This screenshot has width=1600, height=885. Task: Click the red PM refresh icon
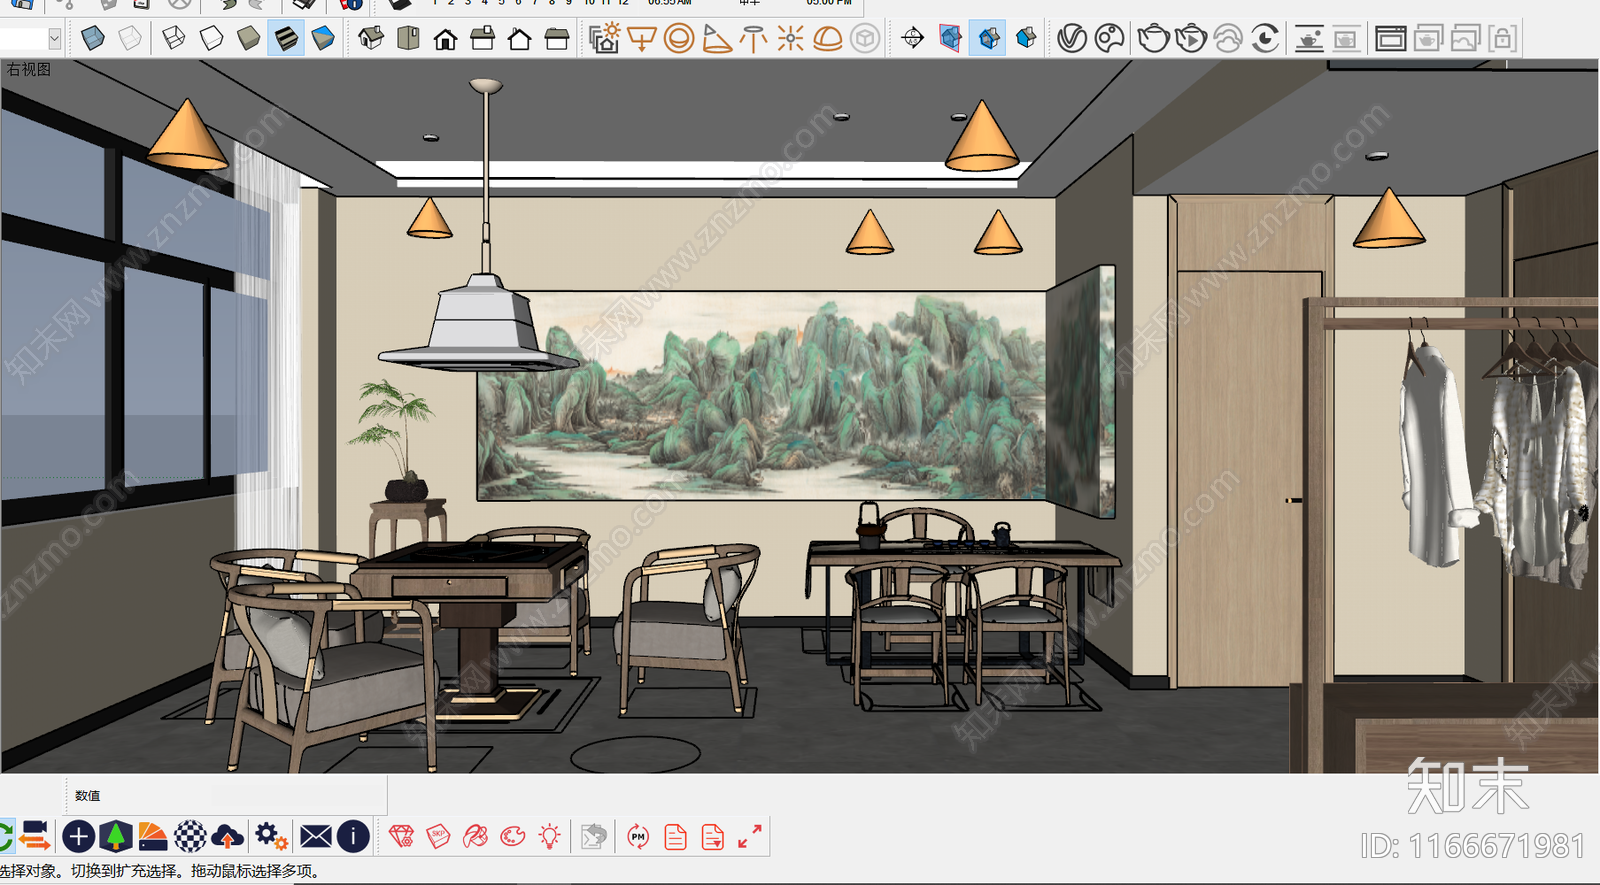[x=638, y=836]
